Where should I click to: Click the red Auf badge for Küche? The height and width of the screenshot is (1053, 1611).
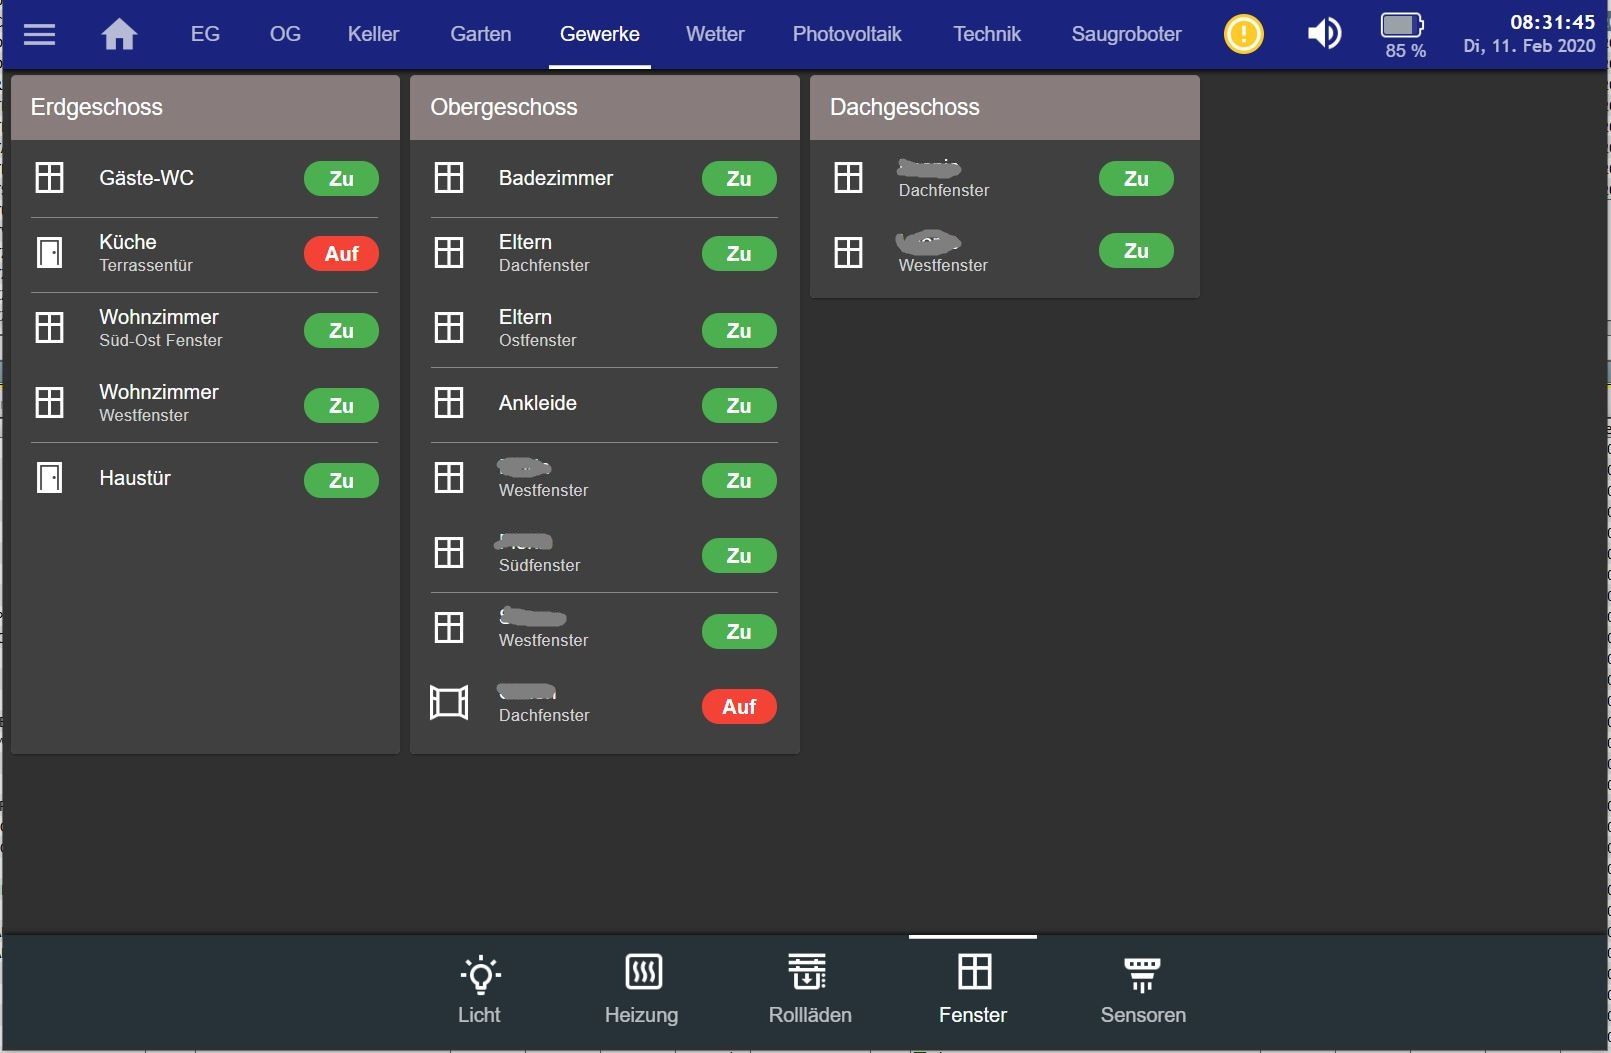(341, 254)
